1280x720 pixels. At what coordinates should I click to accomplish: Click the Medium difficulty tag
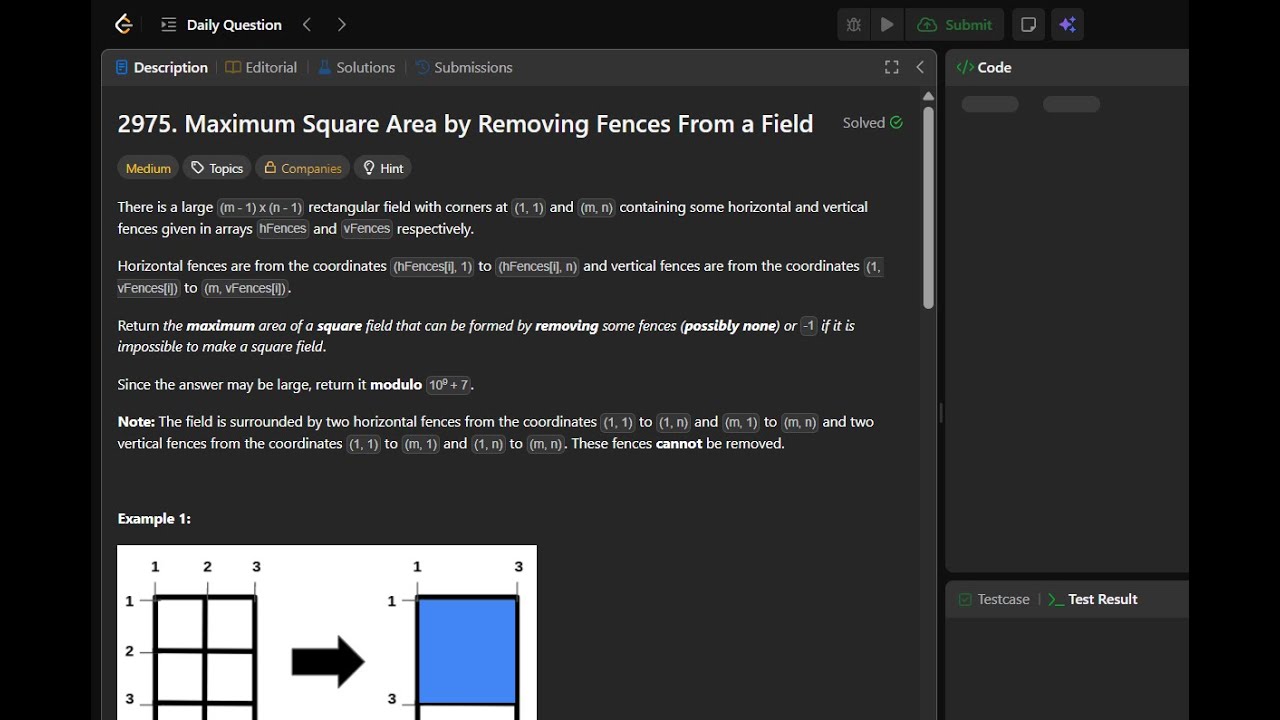148,168
